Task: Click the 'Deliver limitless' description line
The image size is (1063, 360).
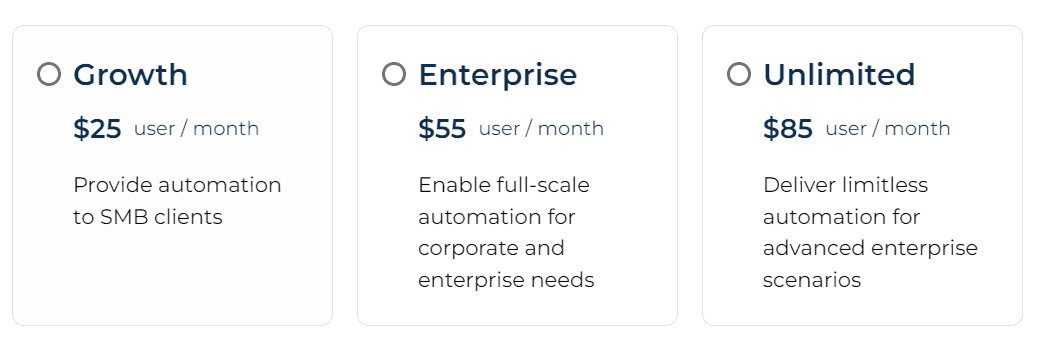Action: pyautogui.click(x=845, y=185)
